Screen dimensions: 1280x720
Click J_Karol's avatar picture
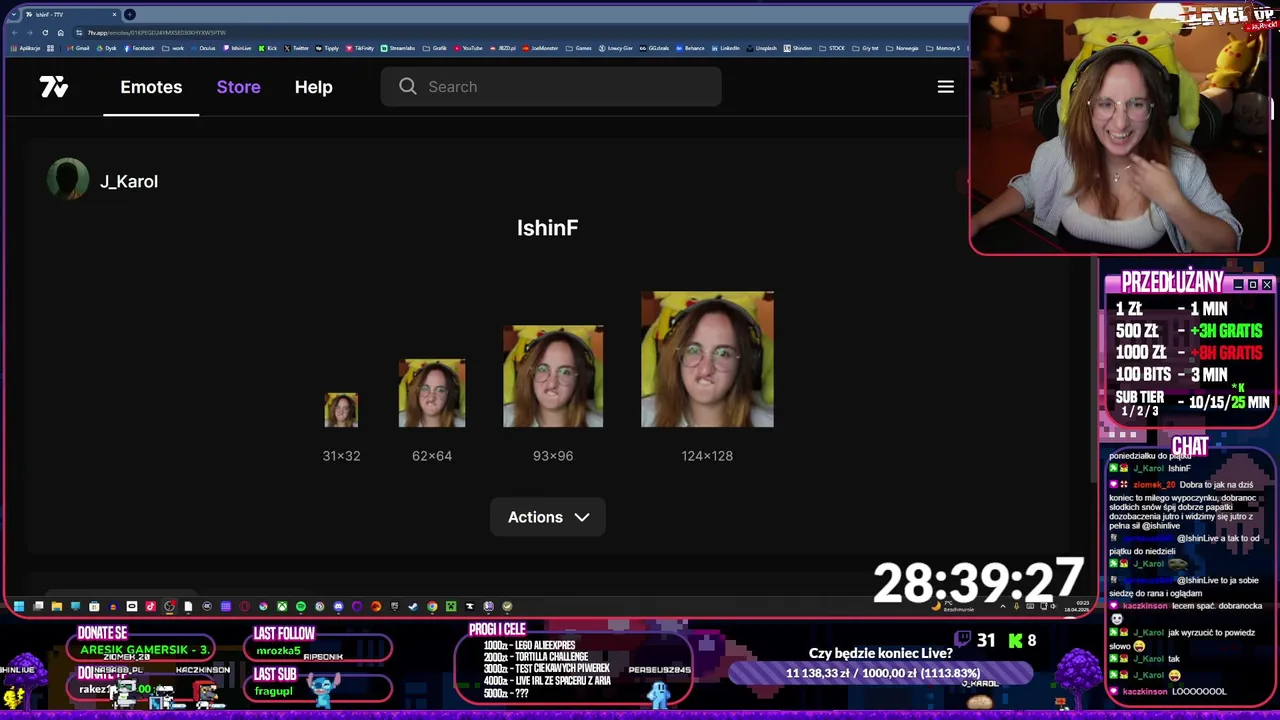click(68, 180)
